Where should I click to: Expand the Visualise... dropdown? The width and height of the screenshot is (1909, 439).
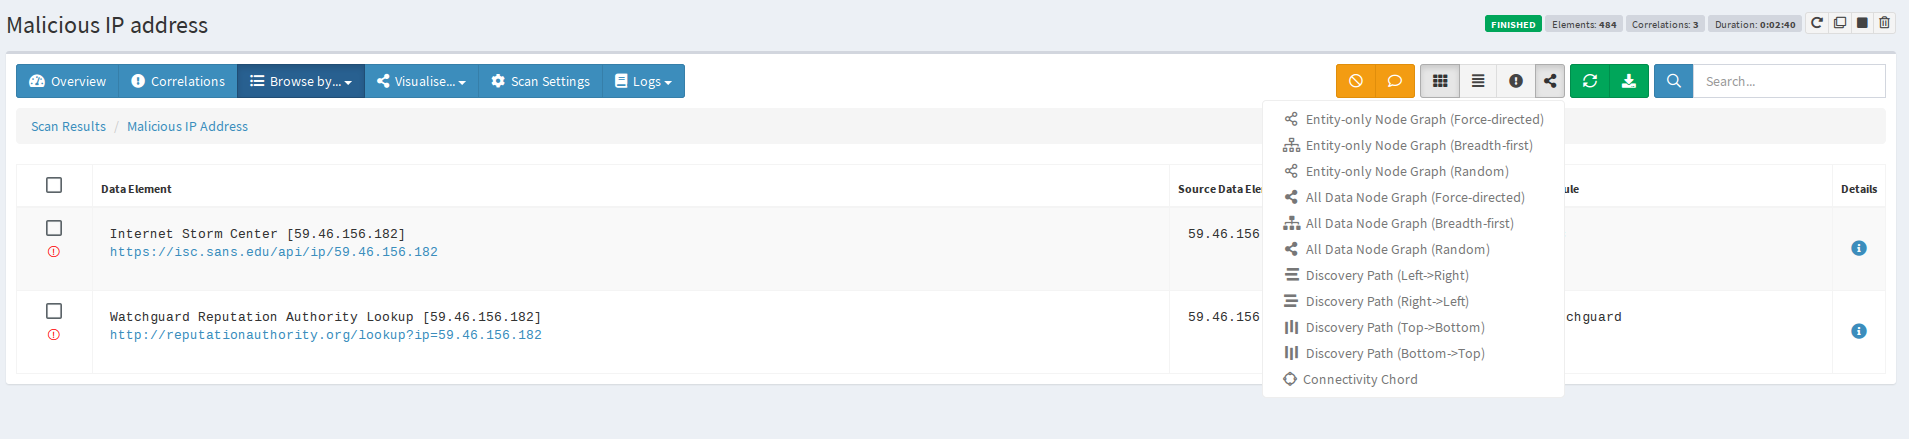(x=421, y=81)
